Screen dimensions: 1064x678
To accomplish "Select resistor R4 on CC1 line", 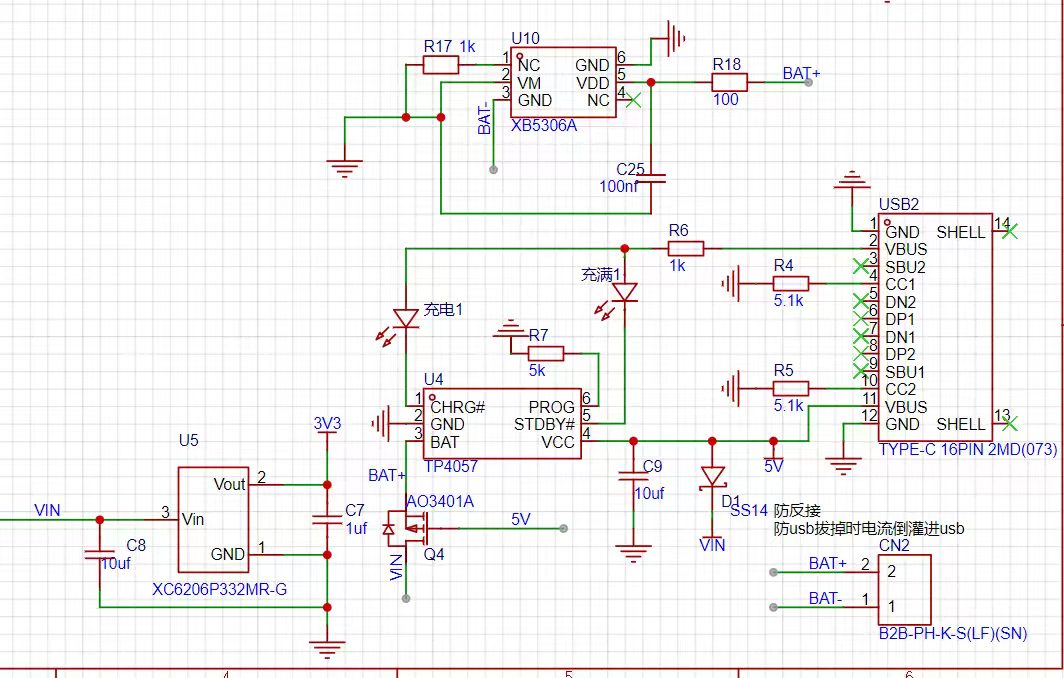I will coord(791,284).
